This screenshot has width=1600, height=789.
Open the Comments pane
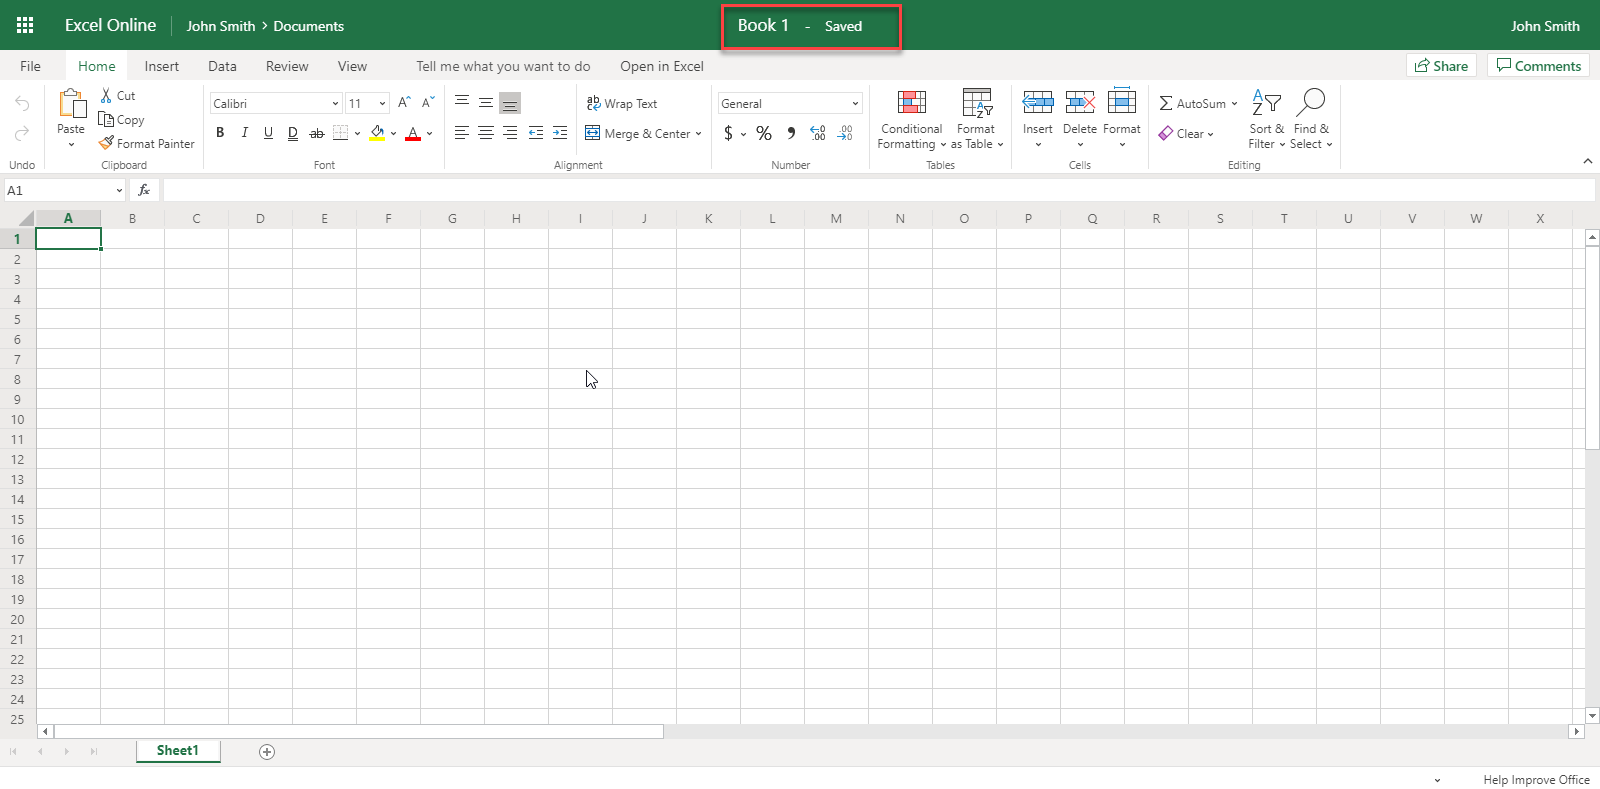(x=1538, y=65)
